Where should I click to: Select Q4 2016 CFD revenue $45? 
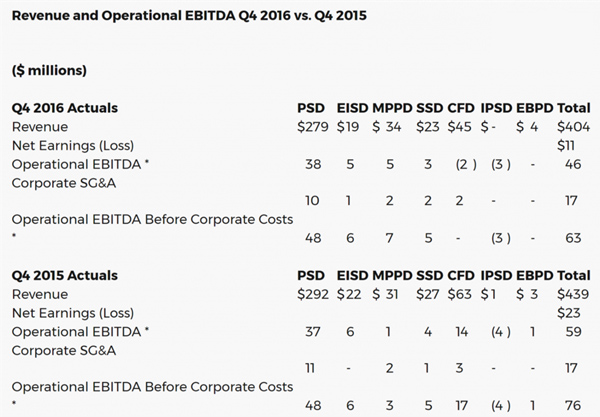459,127
